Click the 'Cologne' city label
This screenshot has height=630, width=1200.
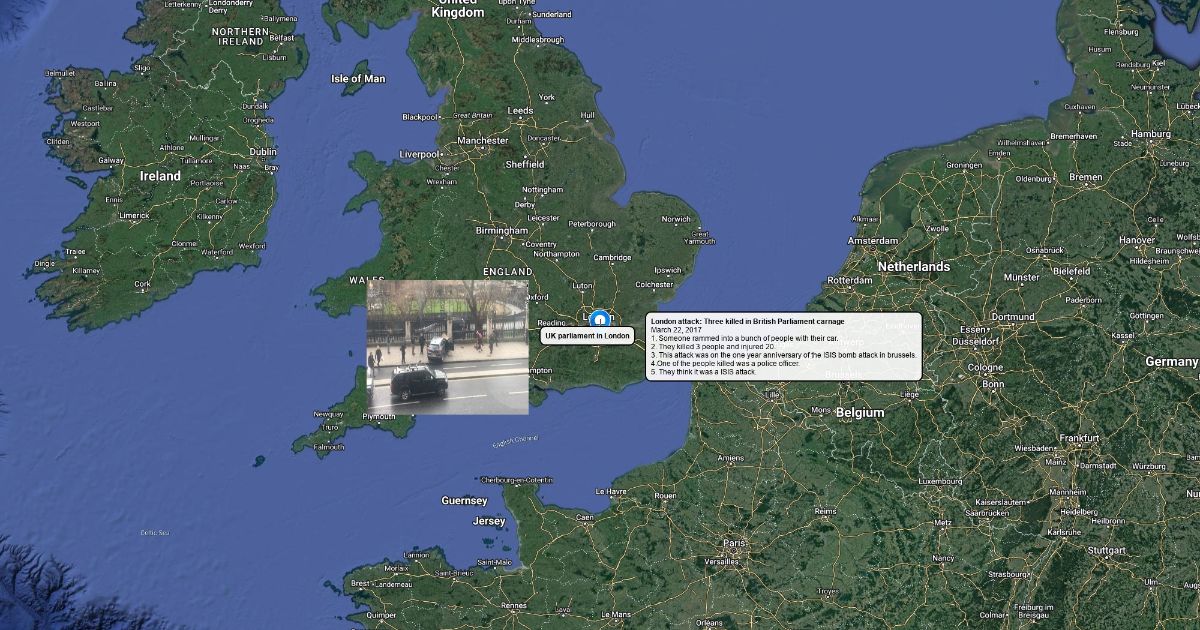point(987,368)
